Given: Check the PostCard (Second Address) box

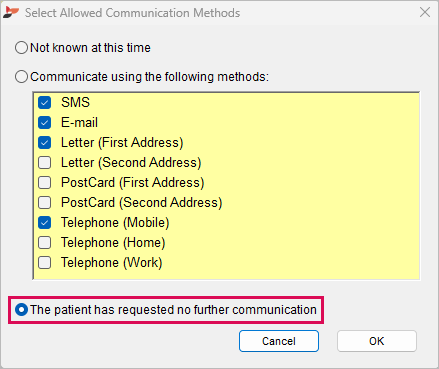Looking at the screenshot, I should click(45, 203).
